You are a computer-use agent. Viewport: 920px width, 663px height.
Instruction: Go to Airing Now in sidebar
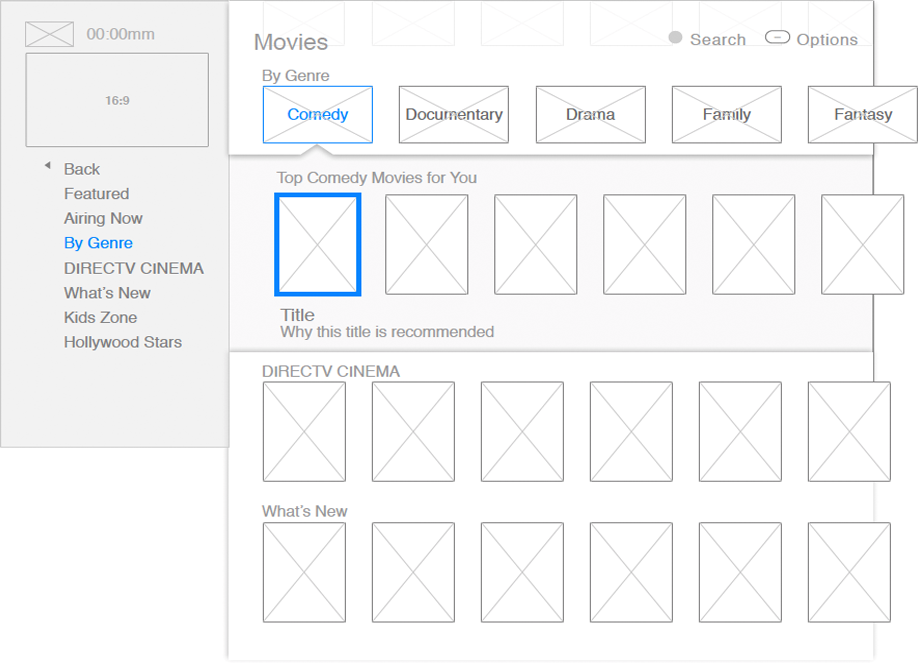[x=103, y=218]
